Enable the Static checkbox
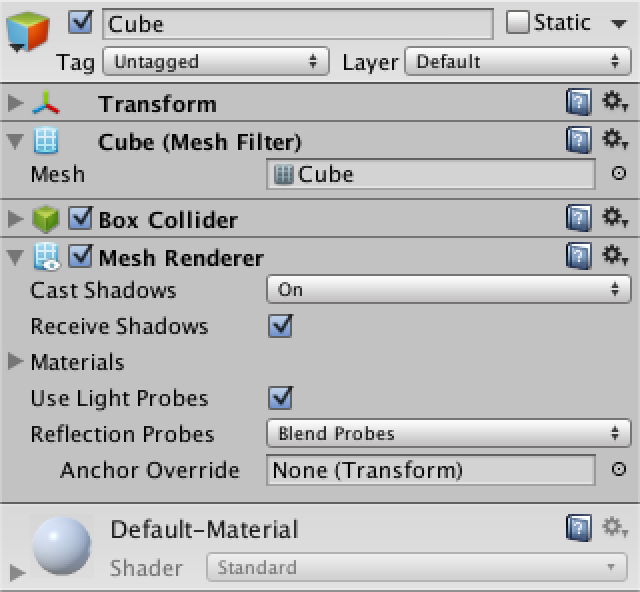 (x=517, y=22)
